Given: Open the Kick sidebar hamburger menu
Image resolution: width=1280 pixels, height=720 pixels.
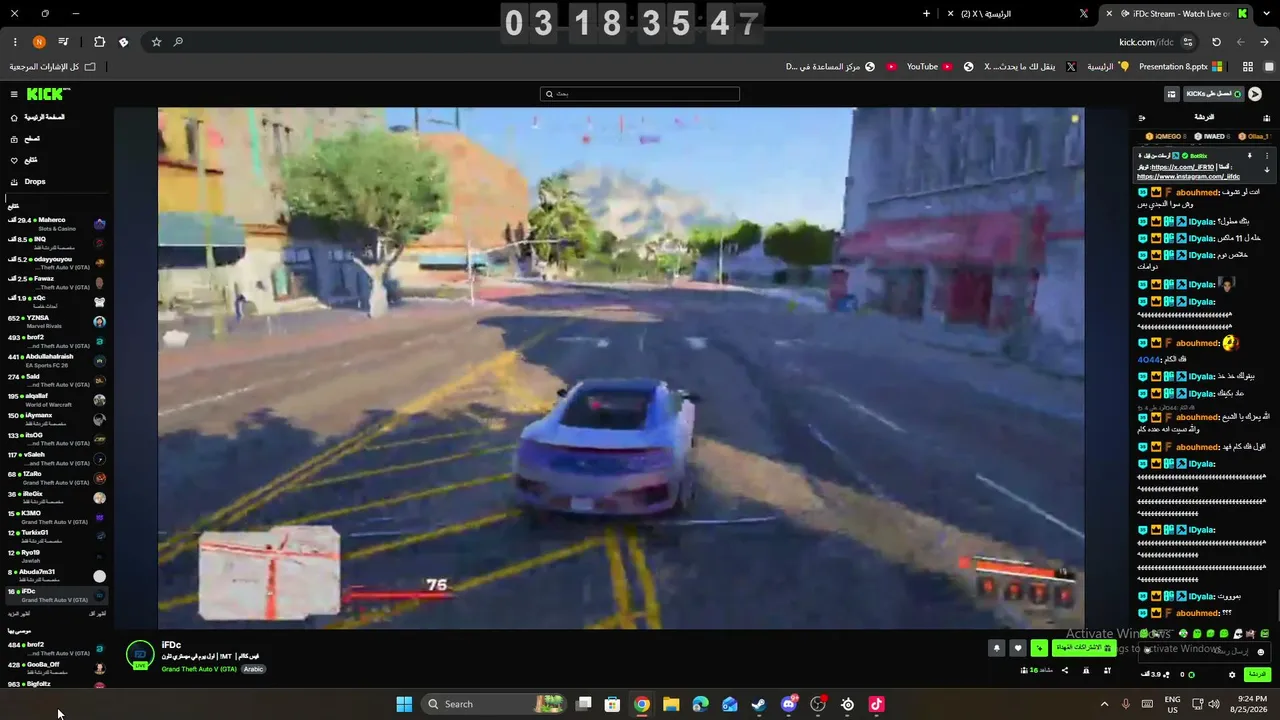Looking at the screenshot, I should point(14,94).
